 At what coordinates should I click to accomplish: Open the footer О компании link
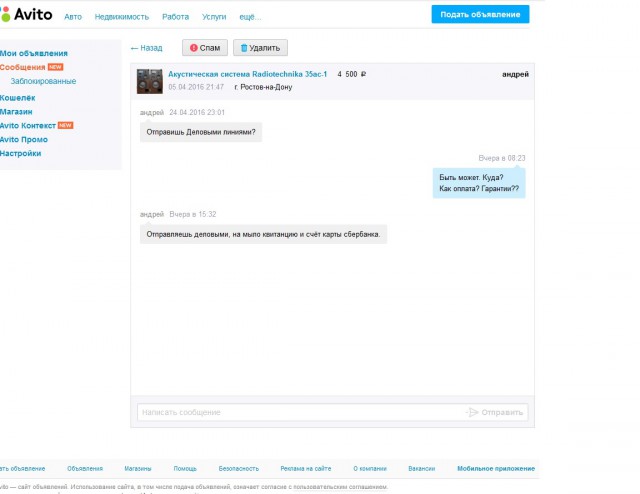pos(370,469)
